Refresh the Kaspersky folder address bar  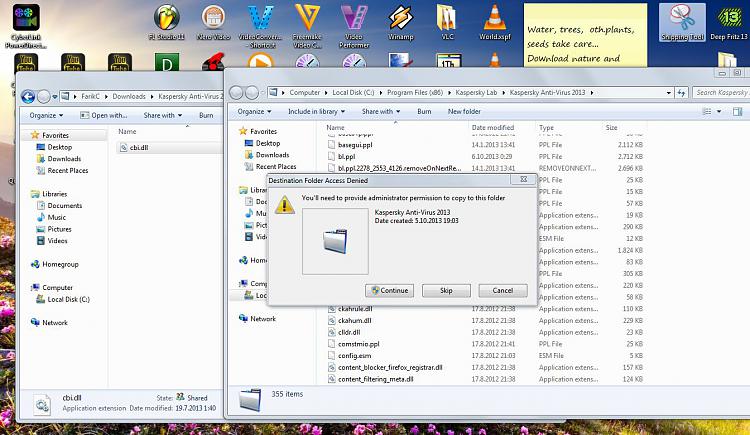[x=681, y=93]
